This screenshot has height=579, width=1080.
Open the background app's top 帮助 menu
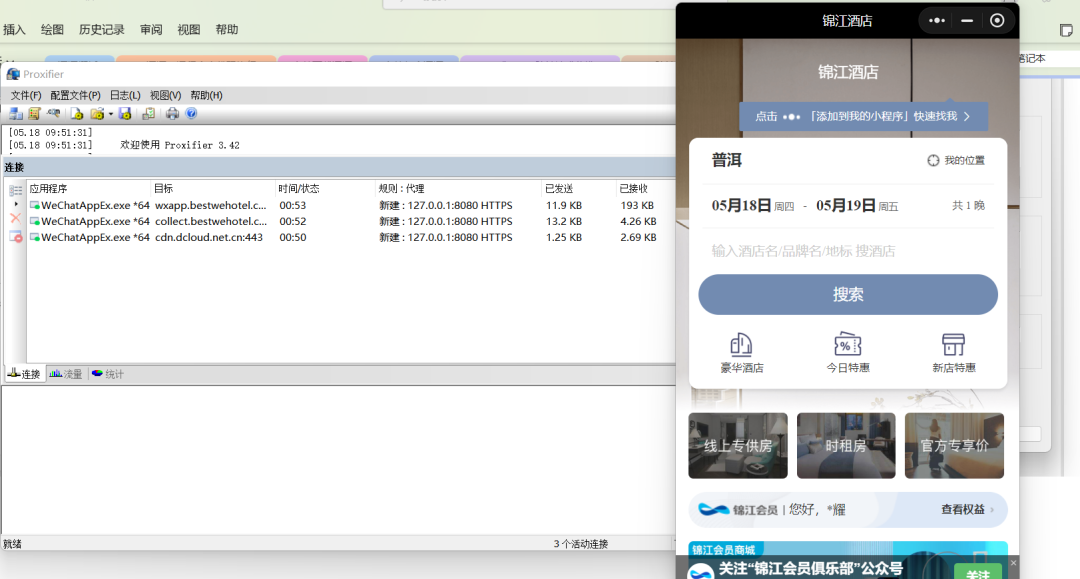(227, 30)
